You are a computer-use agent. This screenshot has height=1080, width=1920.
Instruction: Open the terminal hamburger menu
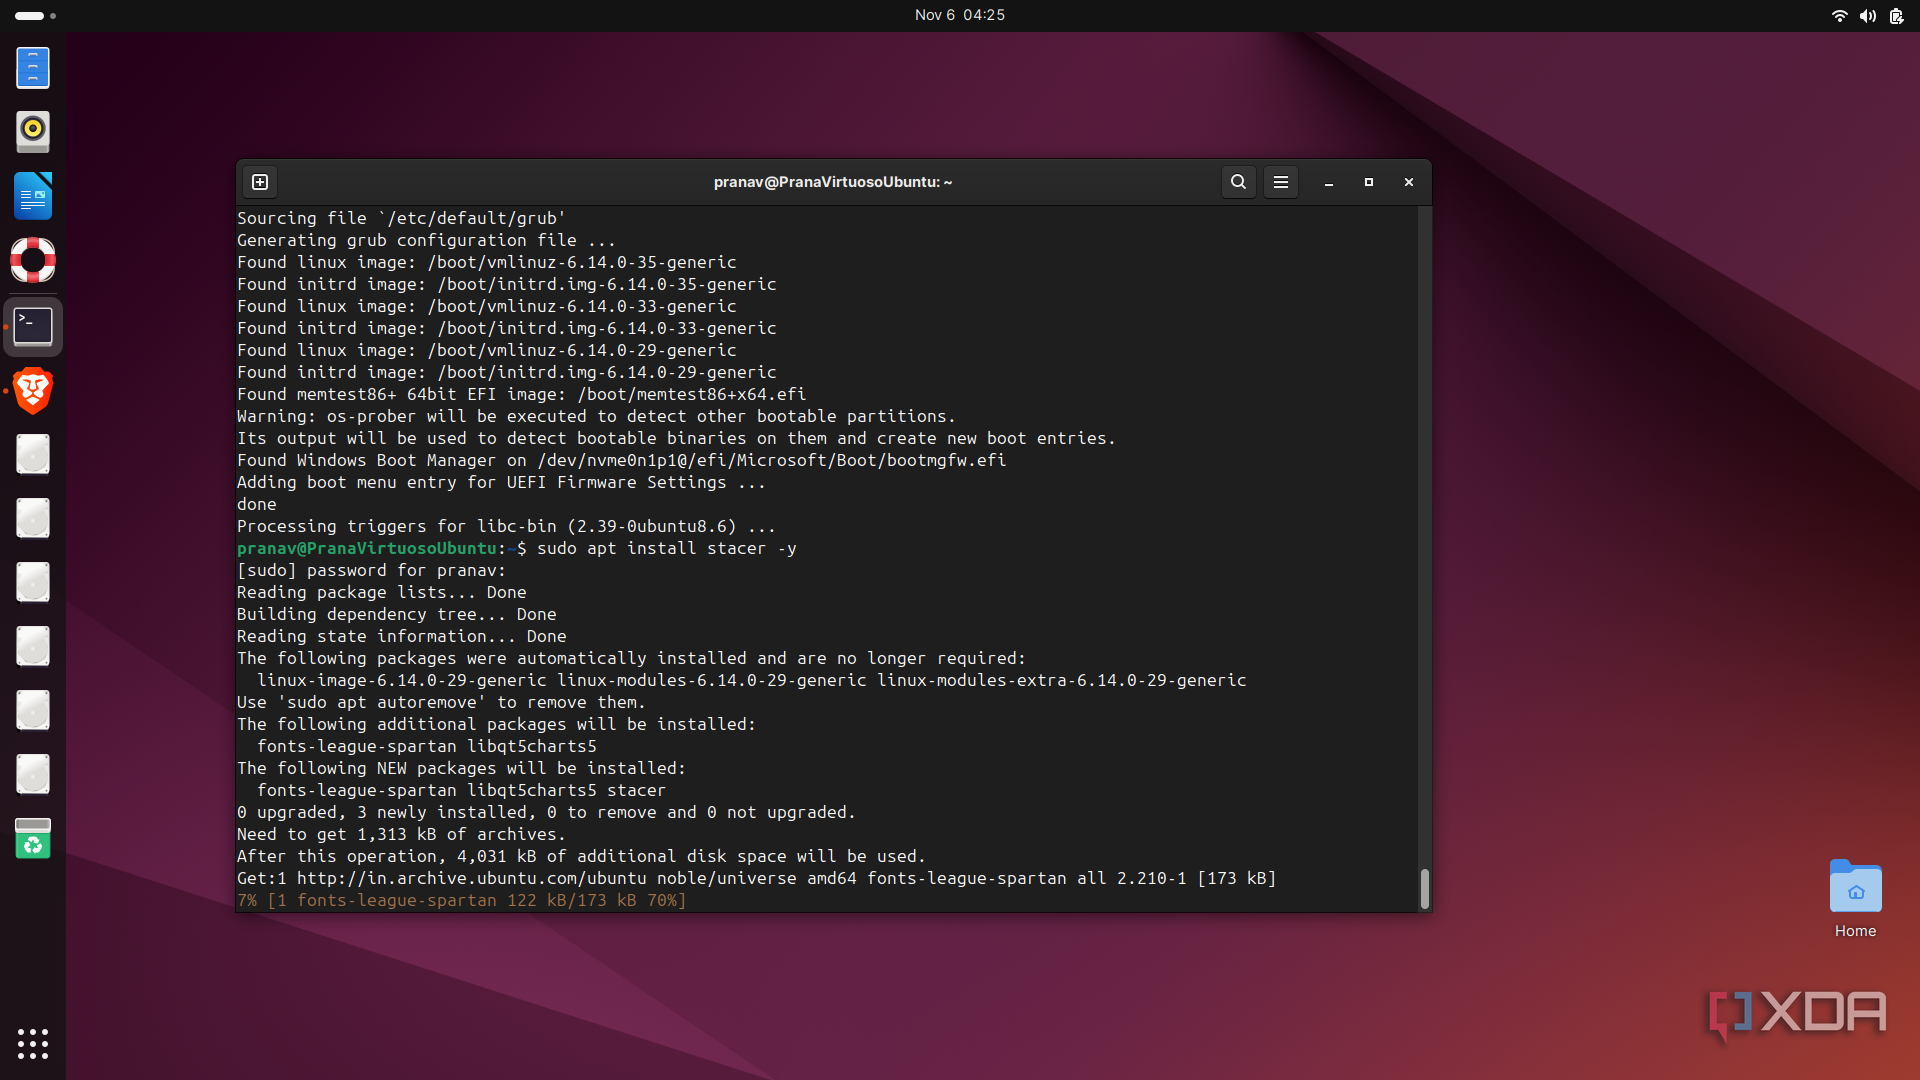click(1280, 182)
